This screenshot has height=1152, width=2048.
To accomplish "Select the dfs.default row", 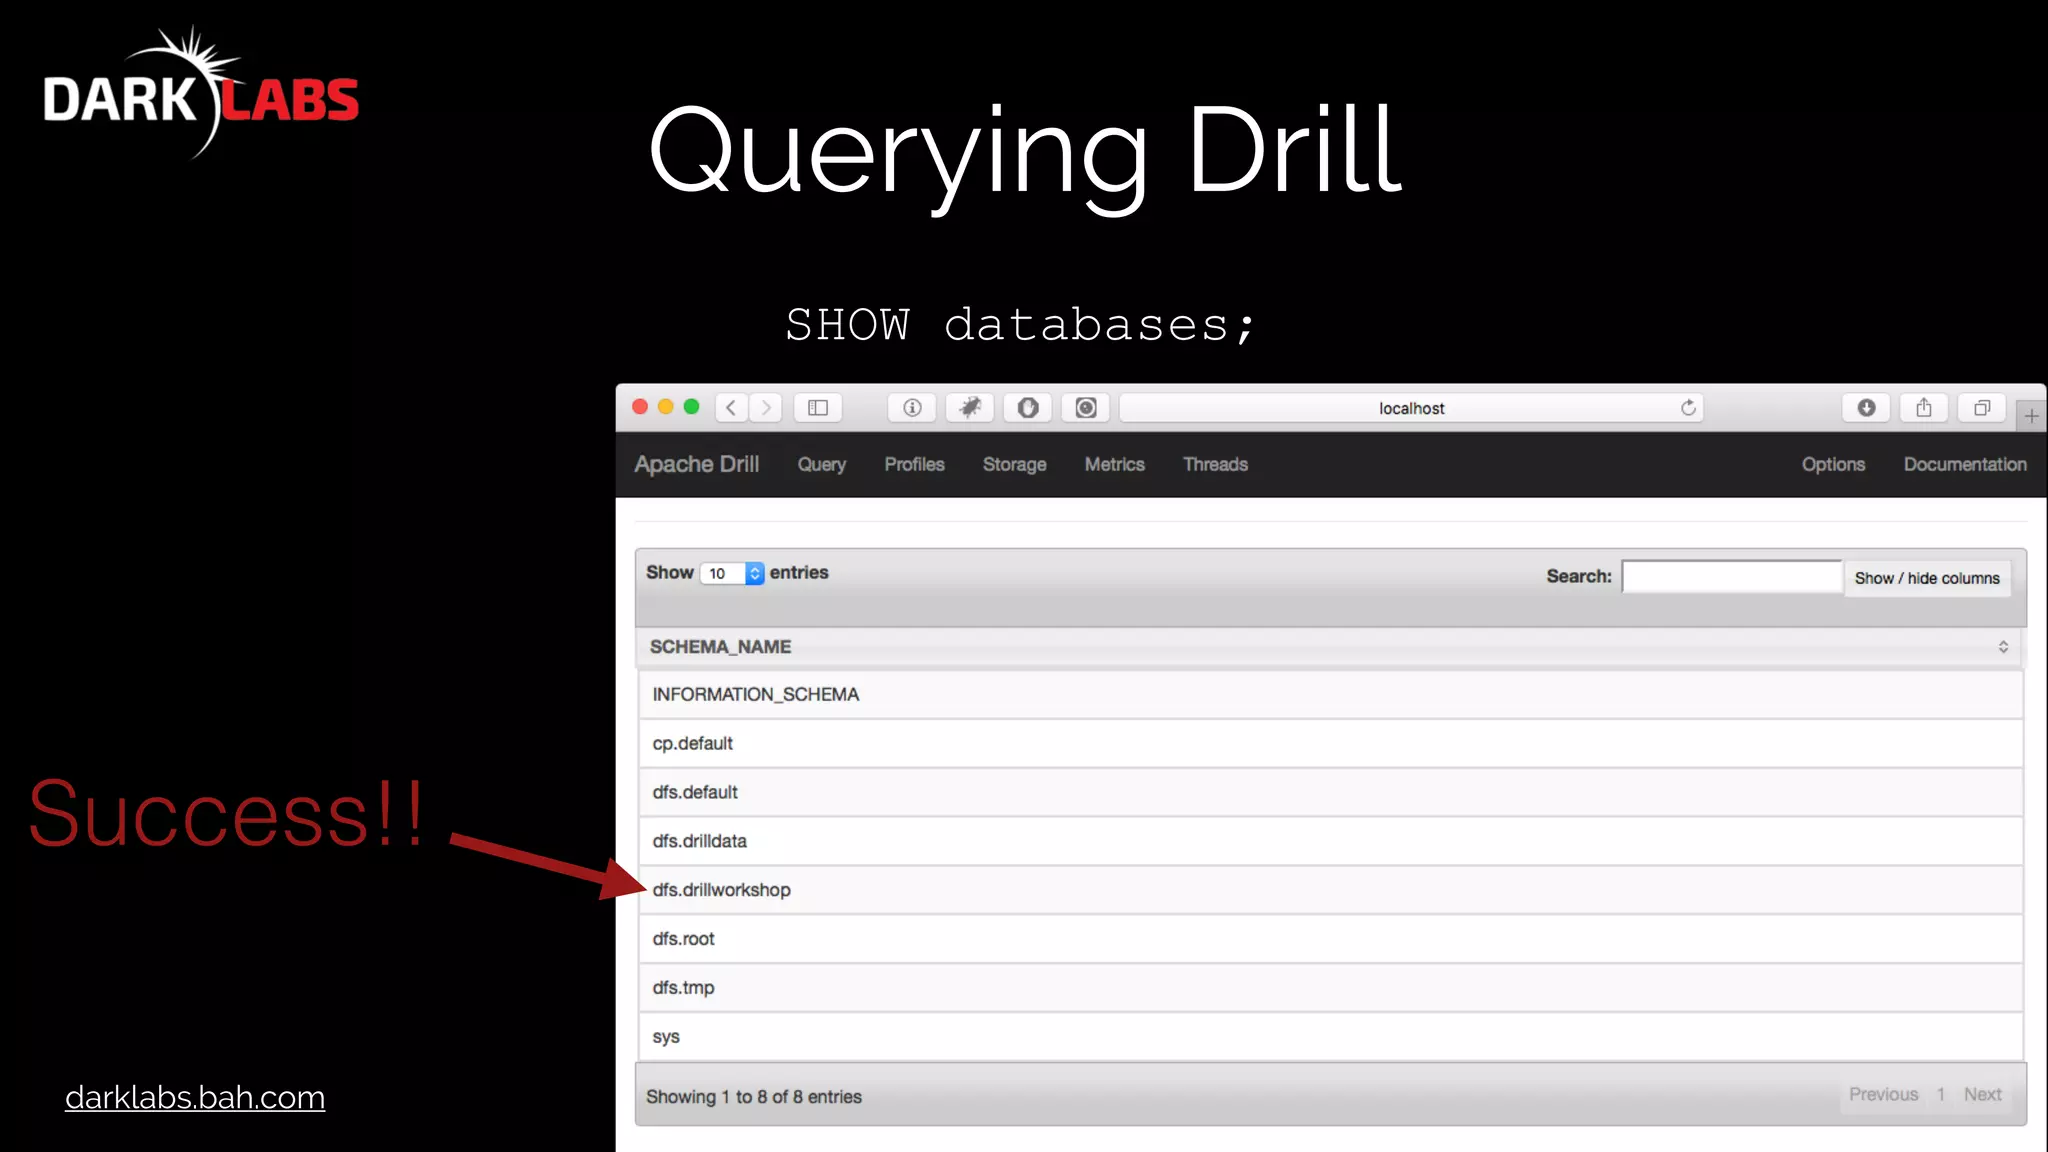I will pyautogui.click(x=1331, y=792).
